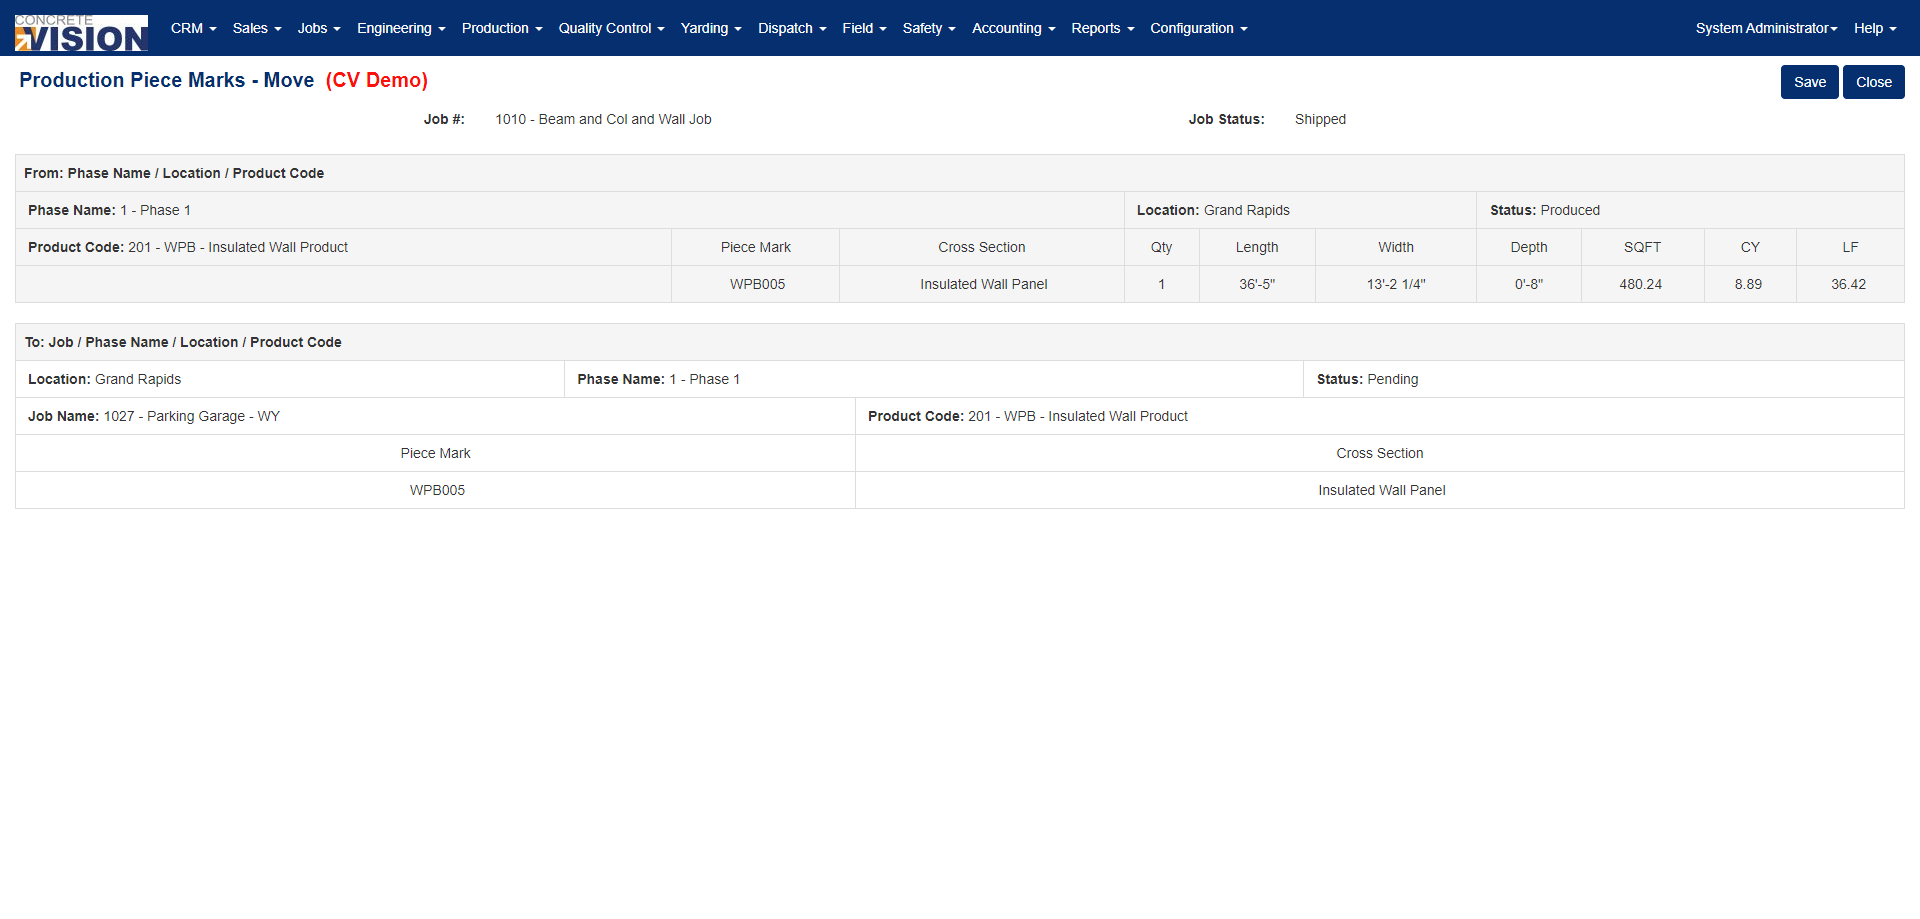The width and height of the screenshot is (1920, 919).
Task: Click the Save button
Action: (x=1809, y=82)
